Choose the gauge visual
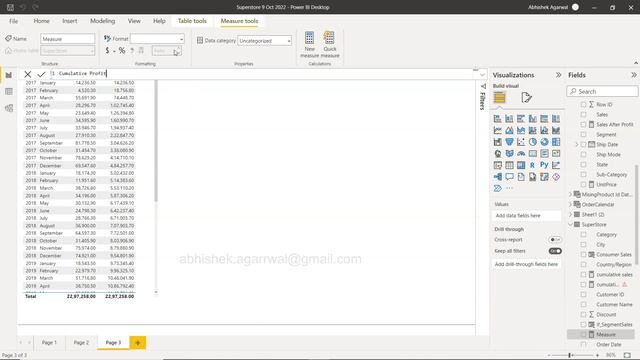Screen dimensions: 640x360 coord(521,153)
